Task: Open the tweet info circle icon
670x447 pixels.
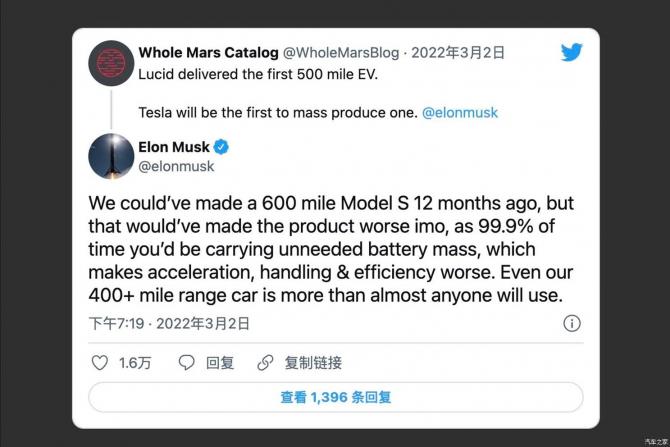Action: [571, 323]
